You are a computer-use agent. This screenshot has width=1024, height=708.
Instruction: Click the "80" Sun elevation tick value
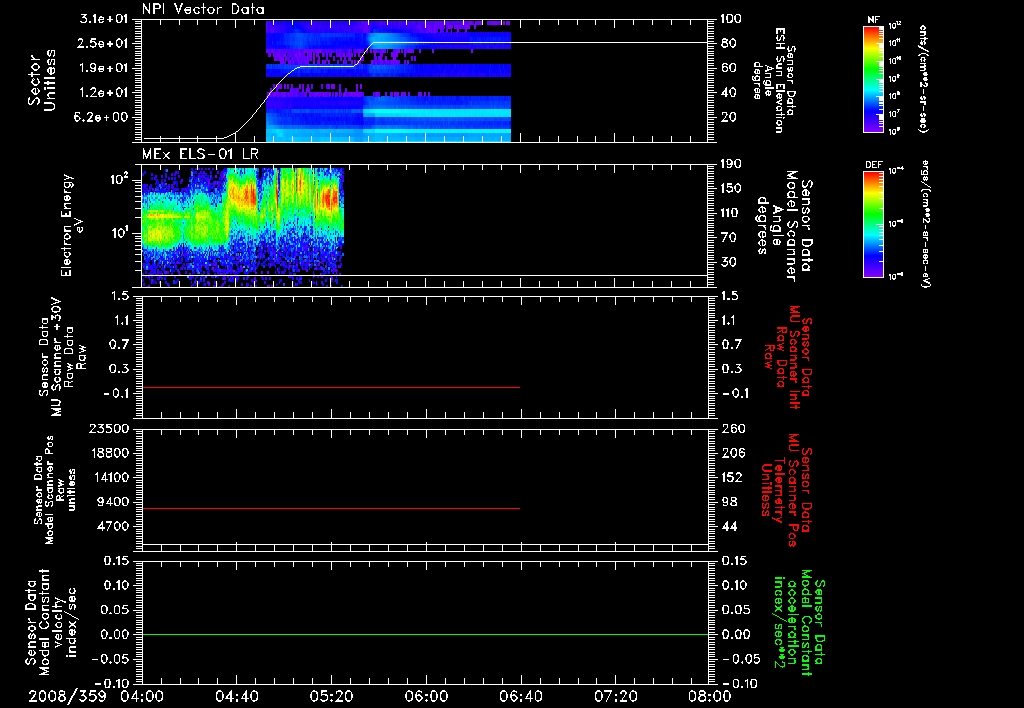click(728, 43)
